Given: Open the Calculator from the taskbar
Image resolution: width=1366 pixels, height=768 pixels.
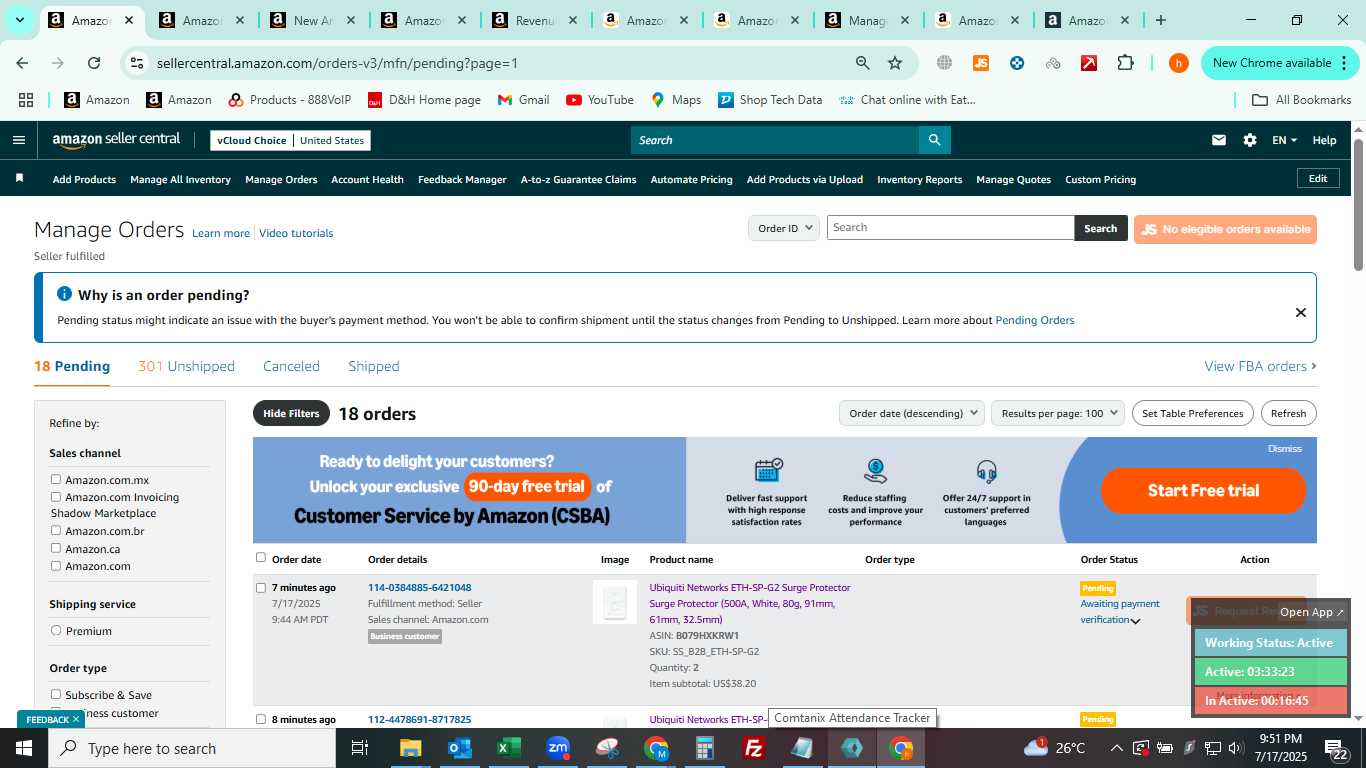Looking at the screenshot, I should (x=705, y=748).
